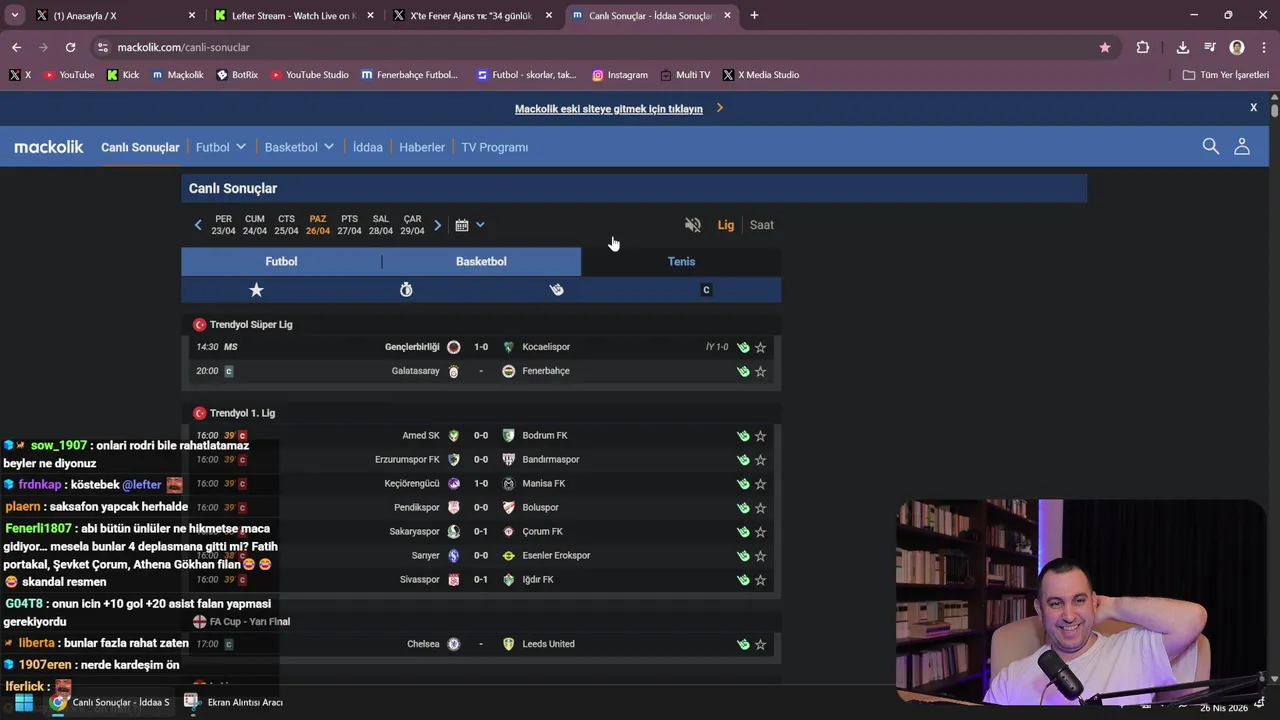The width and height of the screenshot is (1280, 720).
Task: Click the address bar URL field
Action: click(600, 47)
